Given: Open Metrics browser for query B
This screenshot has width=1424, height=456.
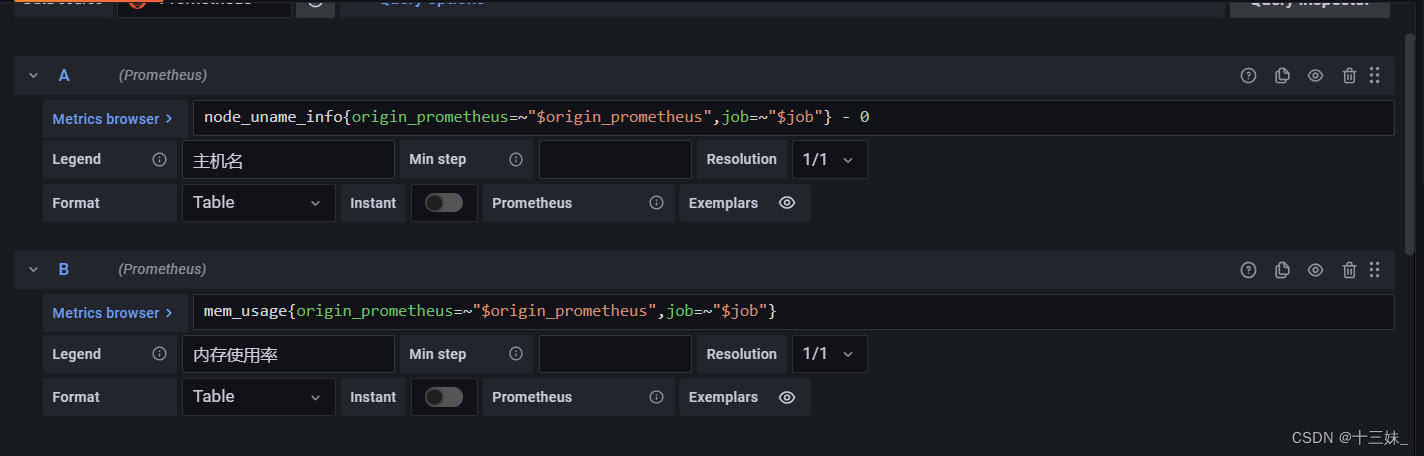Looking at the screenshot, I should (112, 313).
